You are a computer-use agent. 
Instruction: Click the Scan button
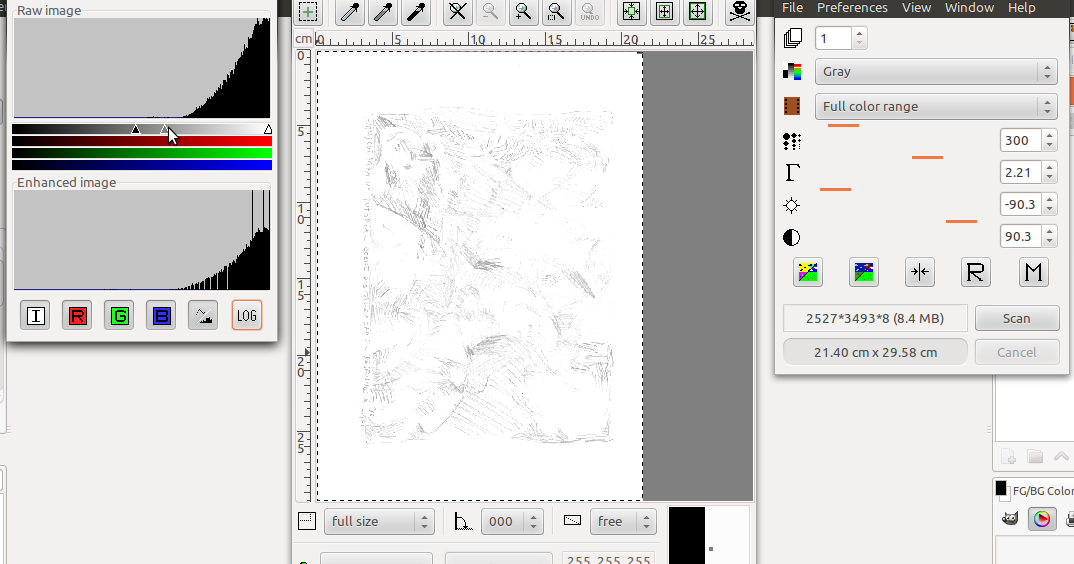click(1016, 318)
